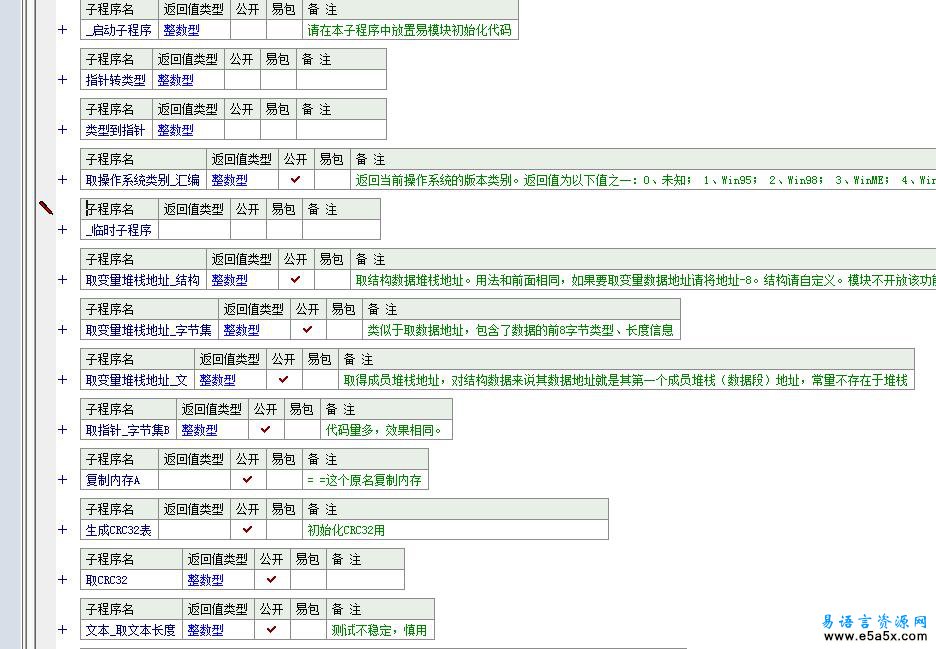The height and width of the screenshot is (649, 936).
Task: Expand the 取操作系统类别_汇编 subroutine
Action: (x=63, y=180)
